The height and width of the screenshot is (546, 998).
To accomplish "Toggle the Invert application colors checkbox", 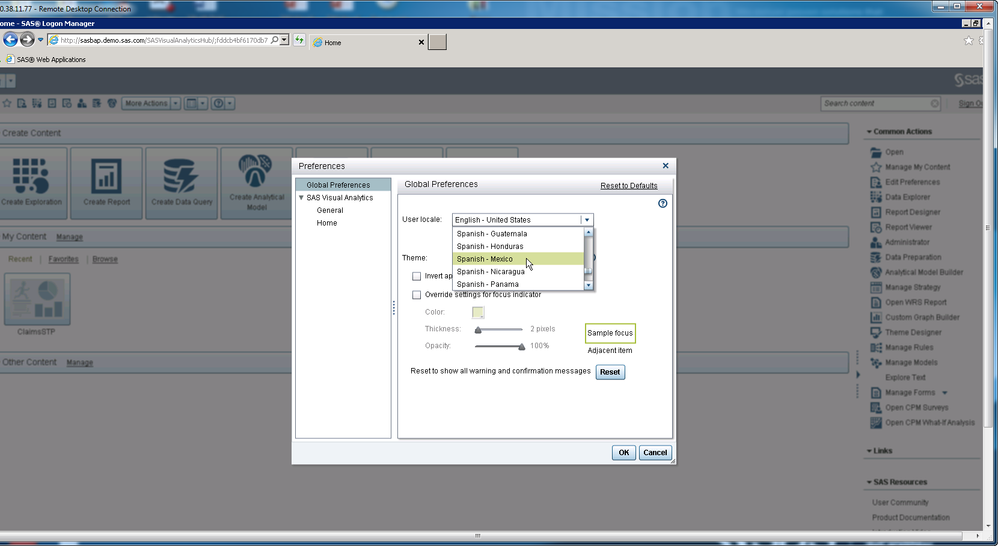I will pyautogui.click(x=416, y=276).
